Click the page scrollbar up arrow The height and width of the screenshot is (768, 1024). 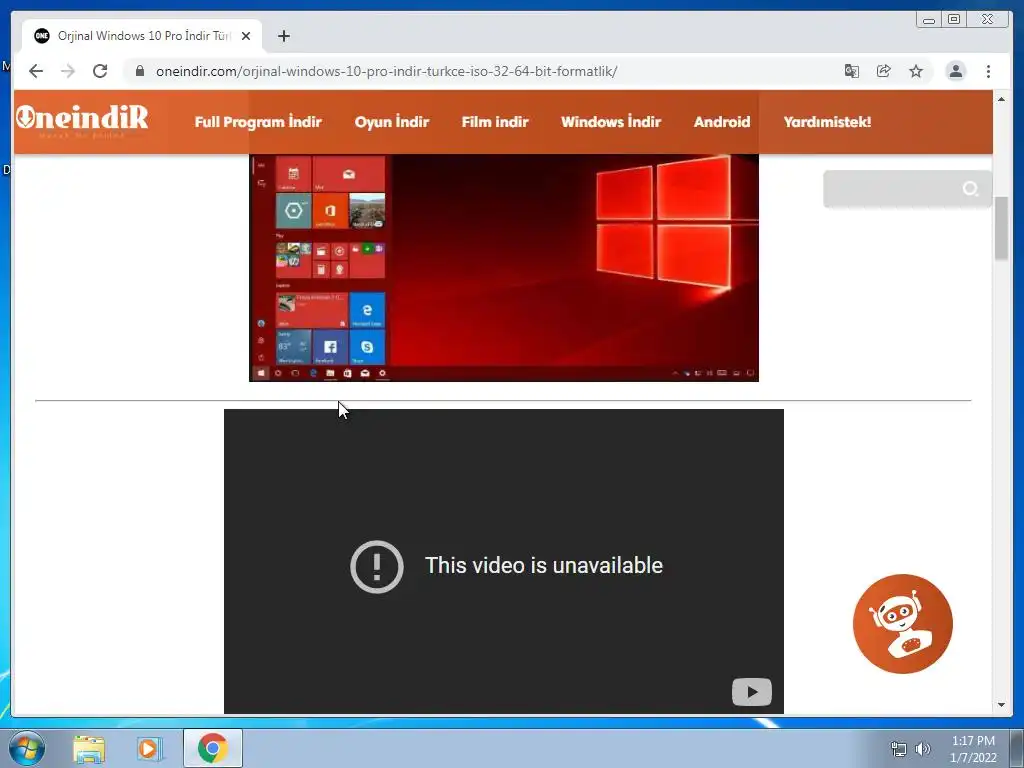(x=1001, y=99)
